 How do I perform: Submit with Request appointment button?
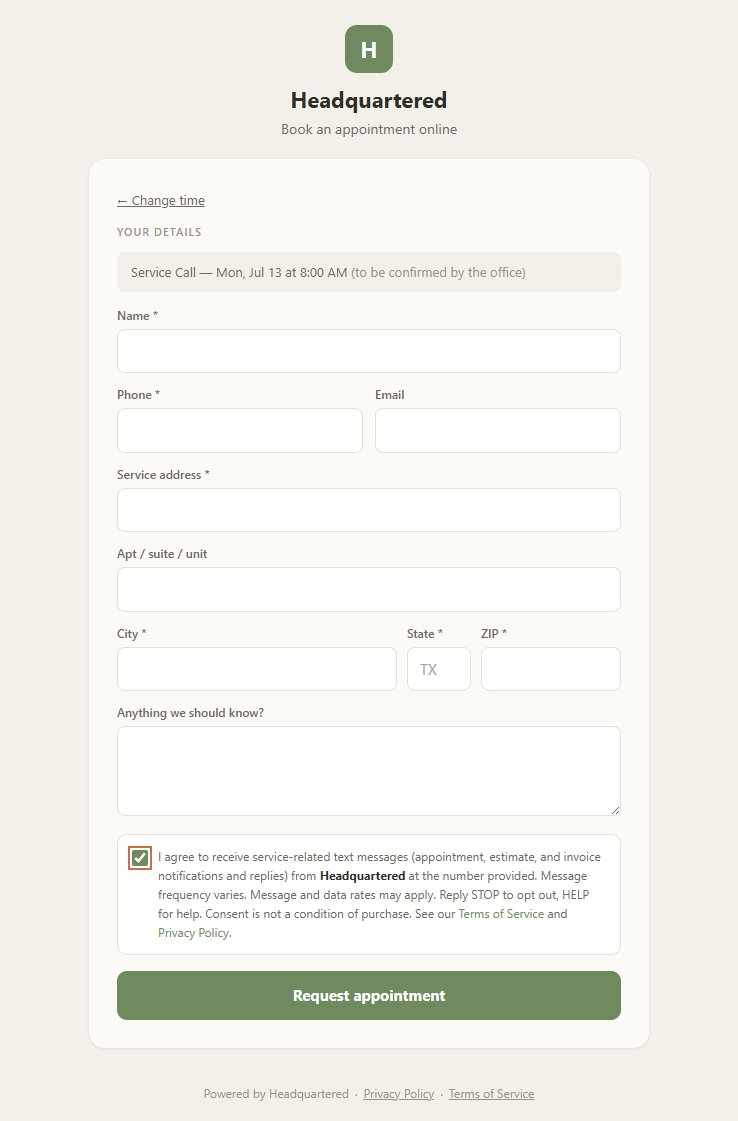369,995
